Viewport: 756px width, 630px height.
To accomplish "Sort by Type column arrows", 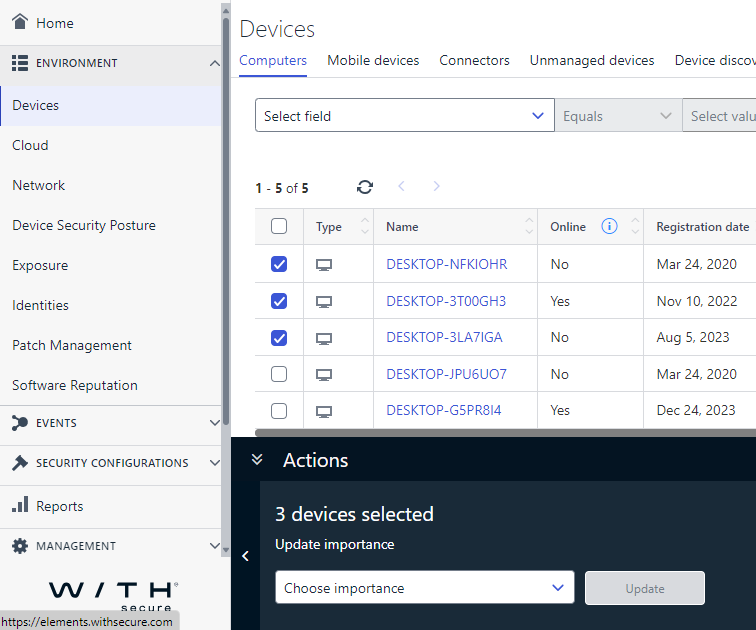I will [x=365, y=226].
